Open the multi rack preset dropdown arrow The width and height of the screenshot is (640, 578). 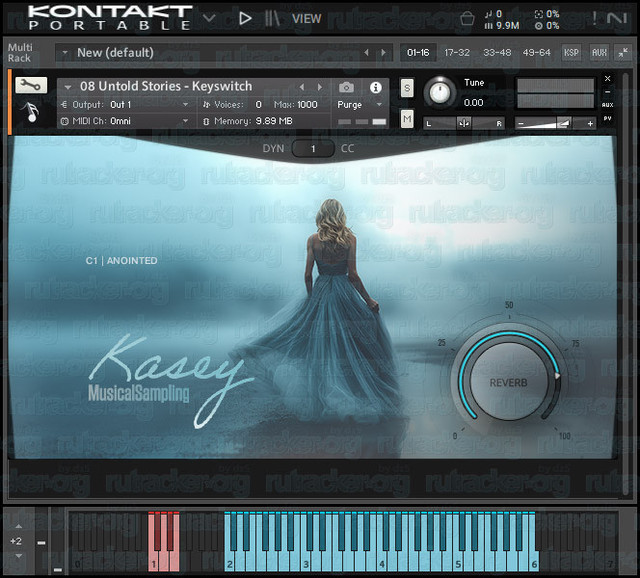(64, 52)
